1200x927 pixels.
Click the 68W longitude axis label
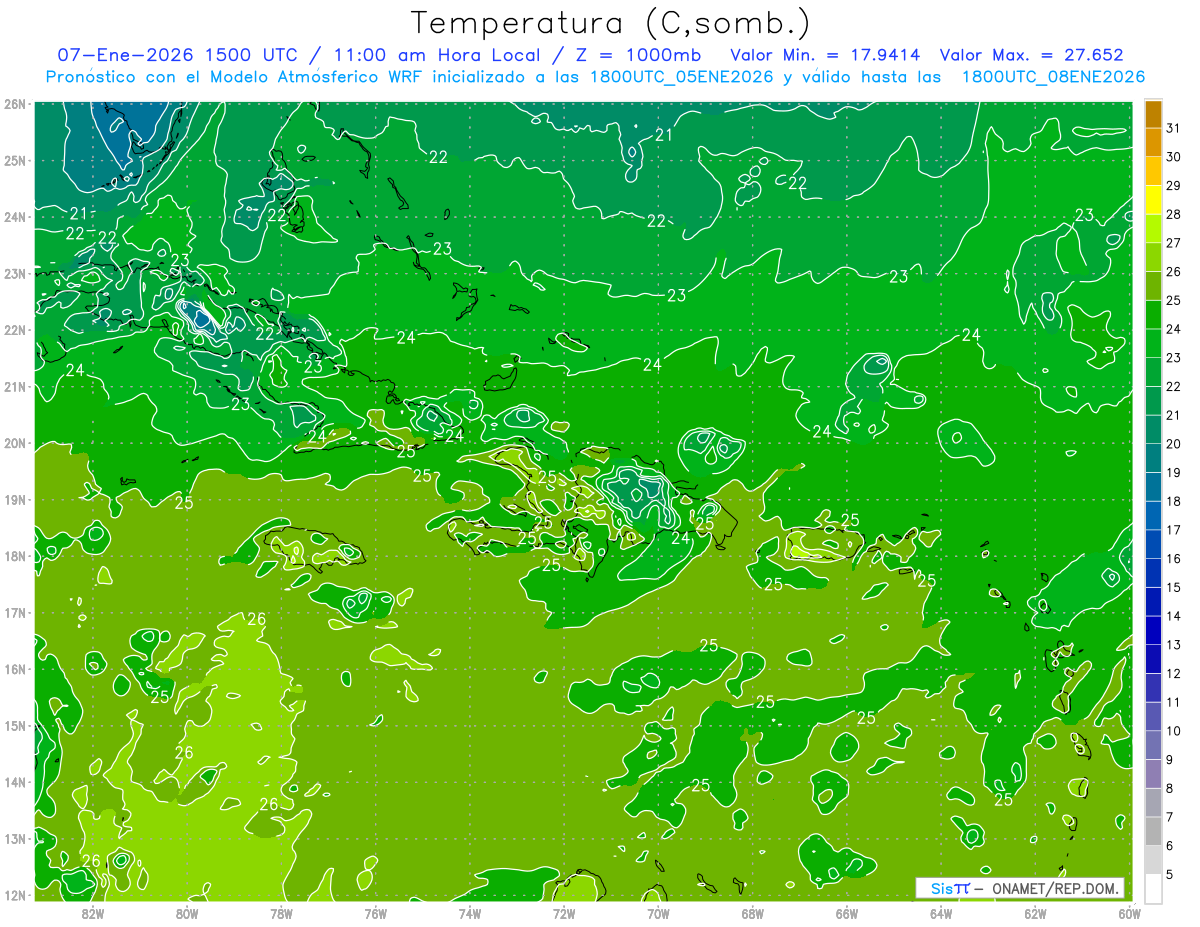click(752, 914)
